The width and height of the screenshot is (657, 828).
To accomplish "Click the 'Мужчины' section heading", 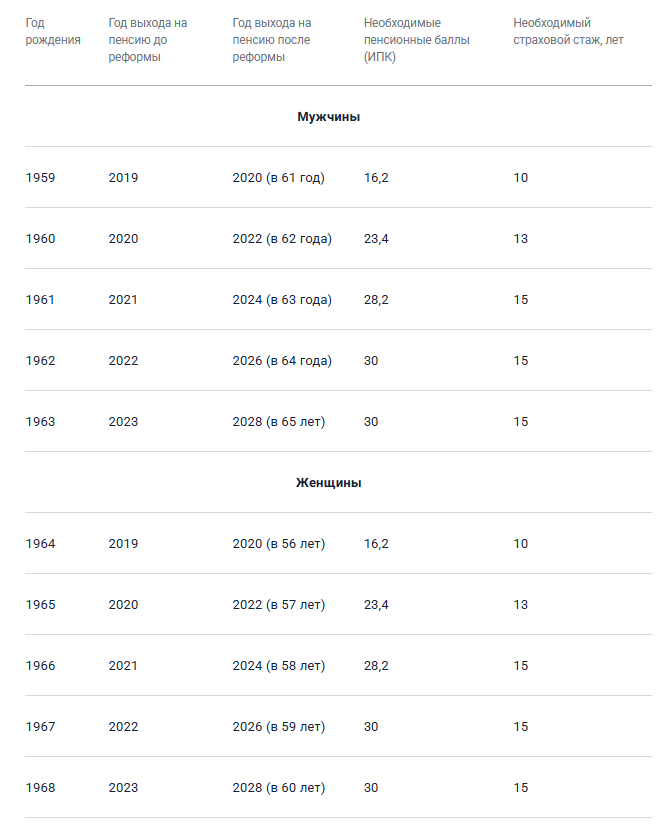I will coord(328,117).
